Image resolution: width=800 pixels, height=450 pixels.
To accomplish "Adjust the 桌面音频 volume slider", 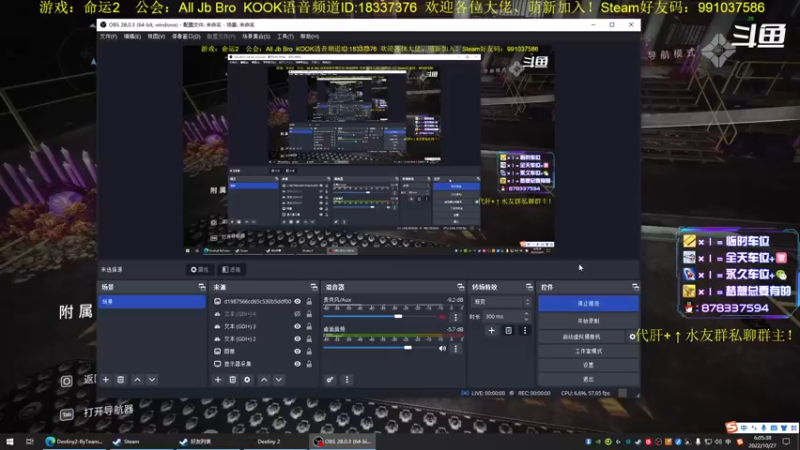I will [408, 348].
